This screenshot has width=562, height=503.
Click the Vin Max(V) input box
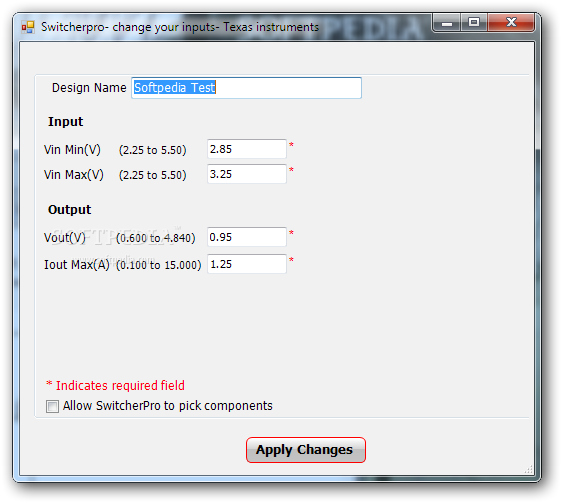click(247, 174)
